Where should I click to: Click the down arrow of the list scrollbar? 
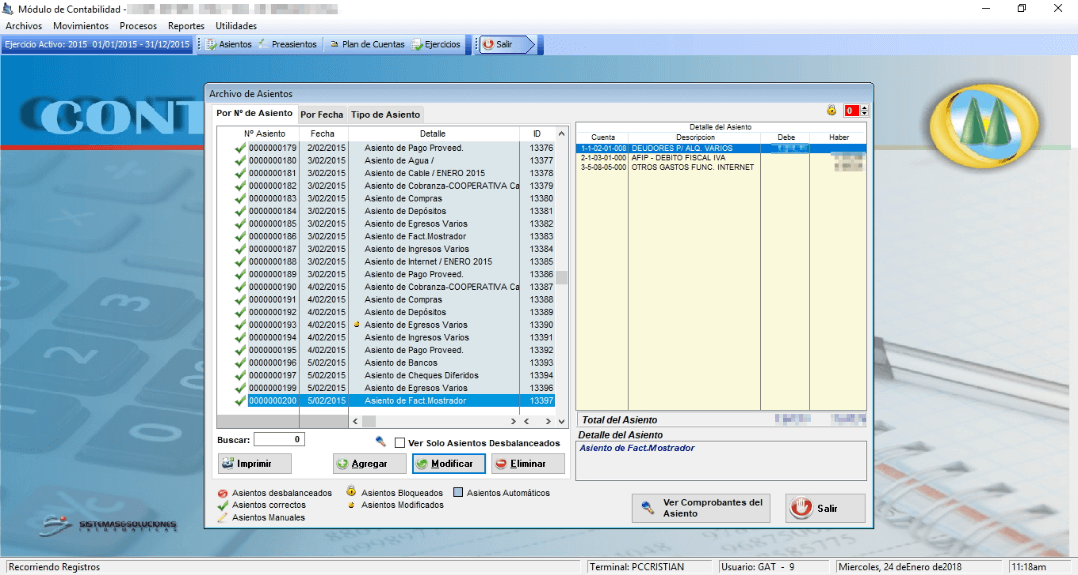click(x=562, y=421)
